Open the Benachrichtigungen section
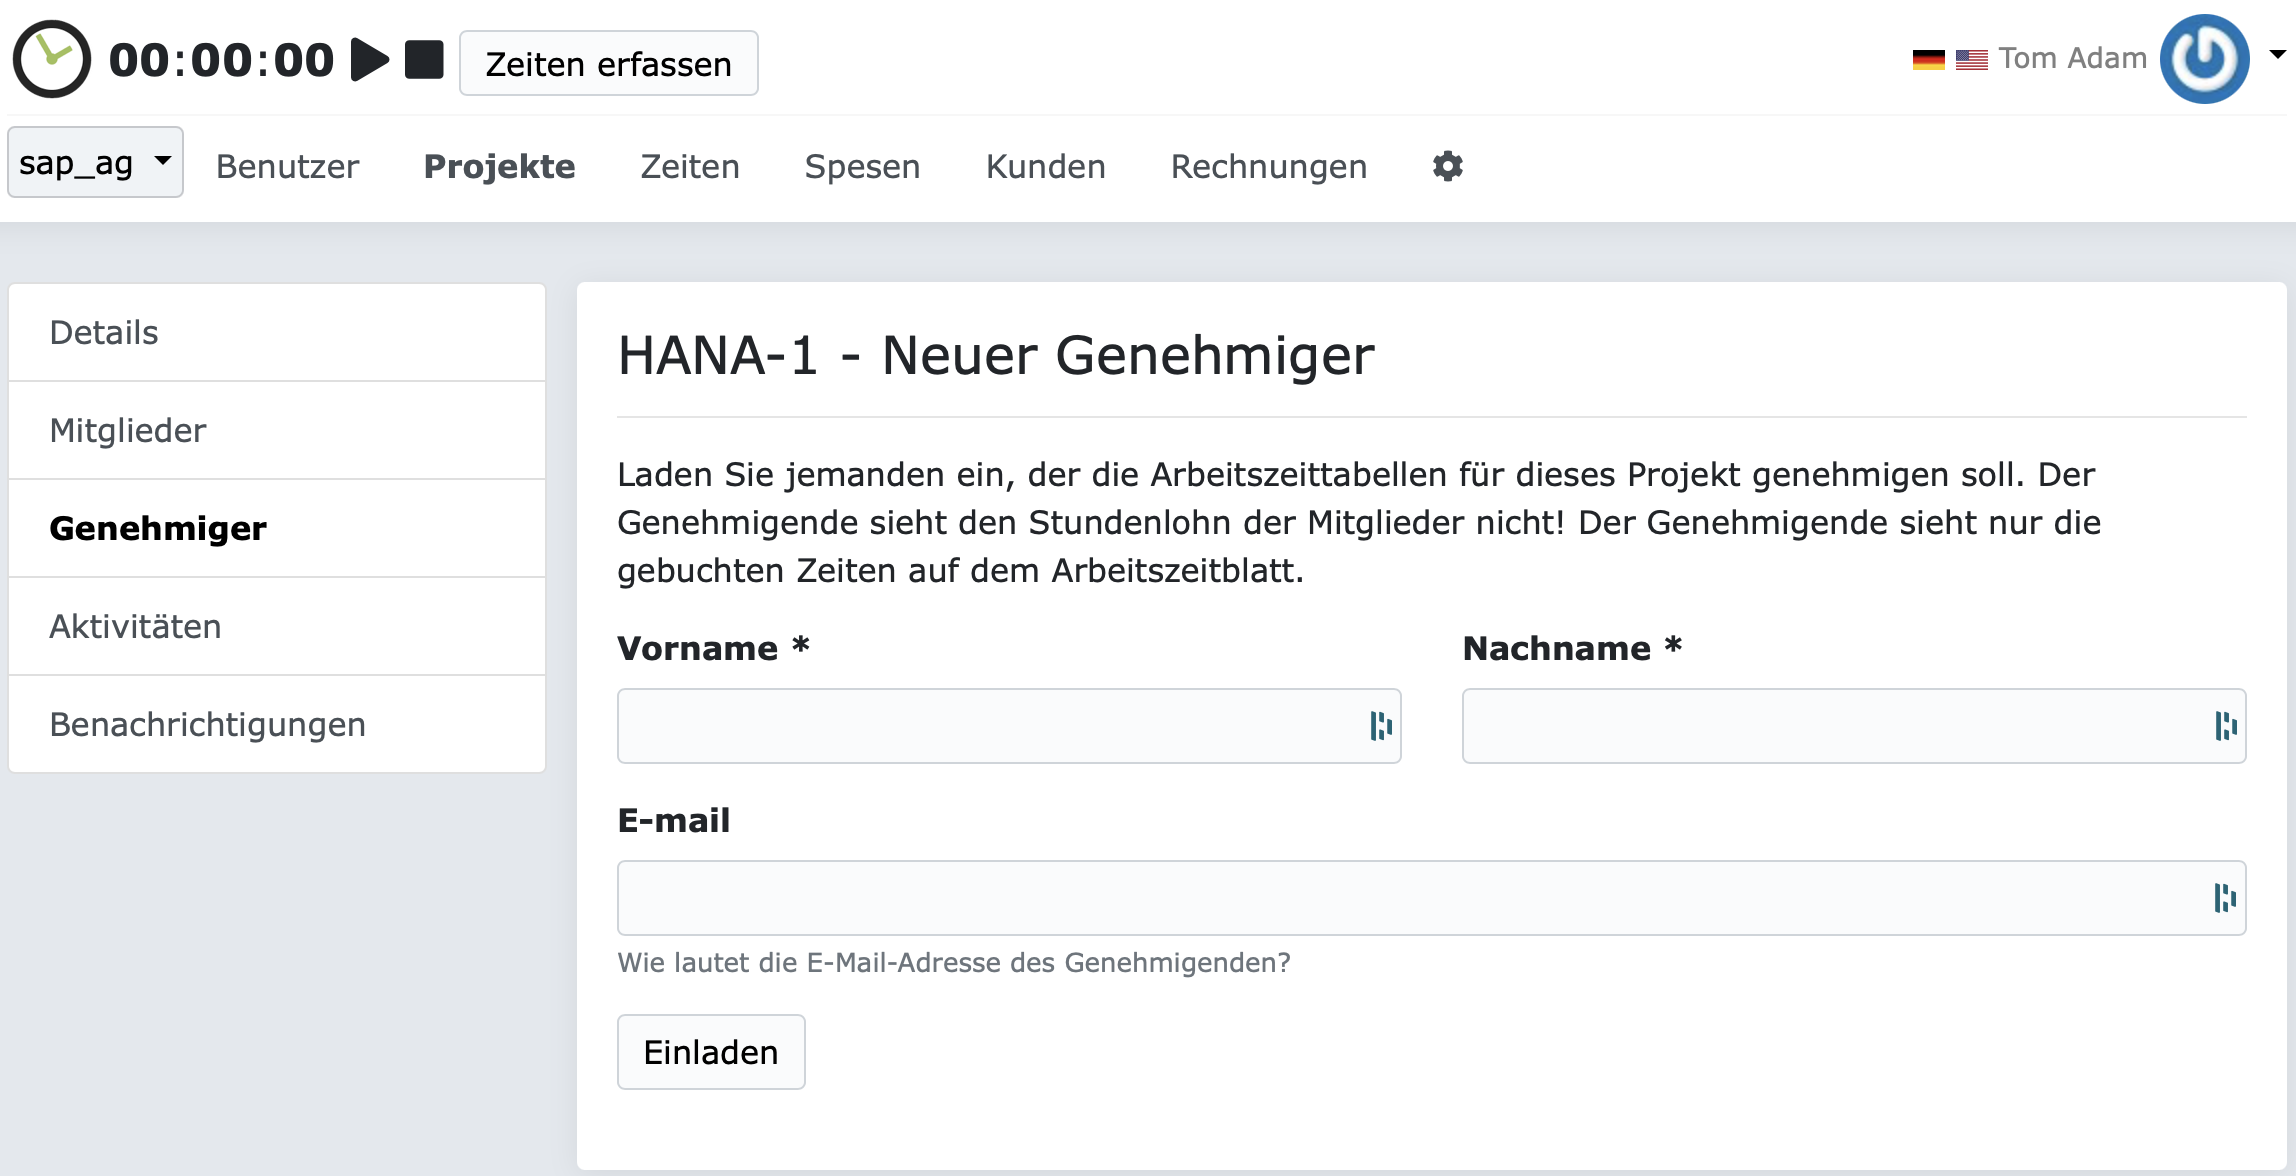This screenshot has height=1176, width=2296. 208,724
